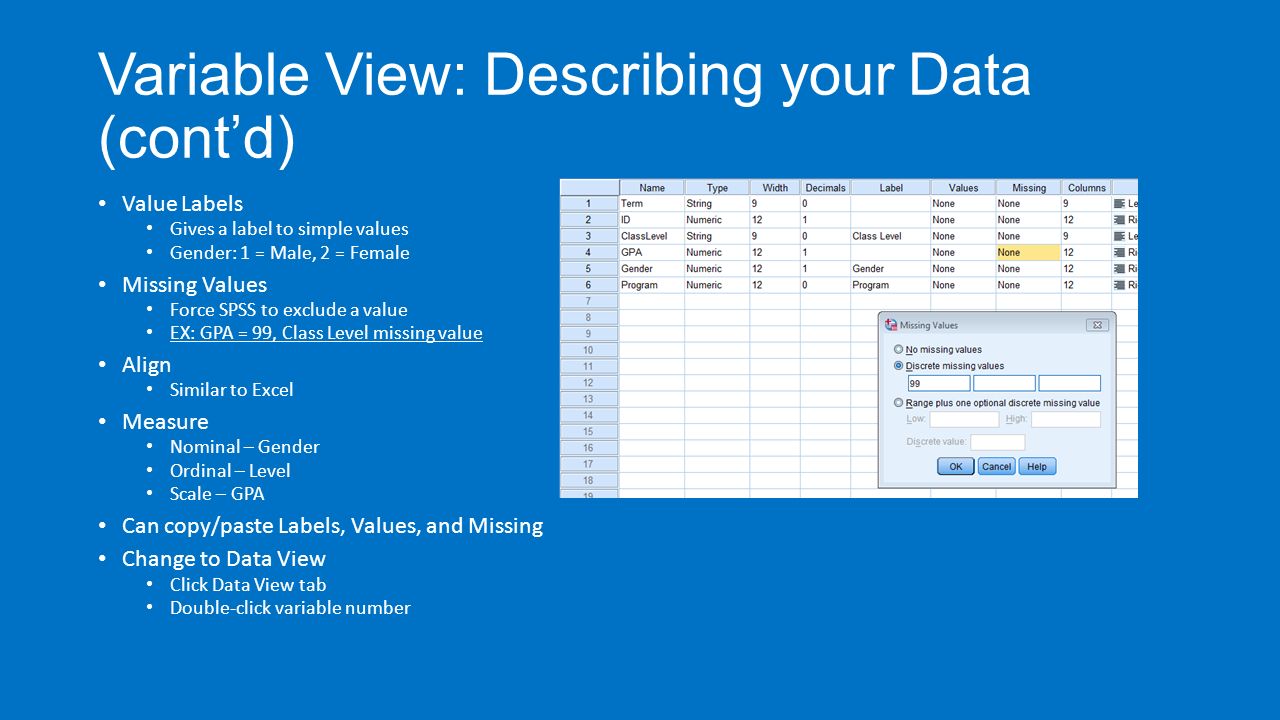Select row number 1 header

pyautogui.click(x=589, y=203)
